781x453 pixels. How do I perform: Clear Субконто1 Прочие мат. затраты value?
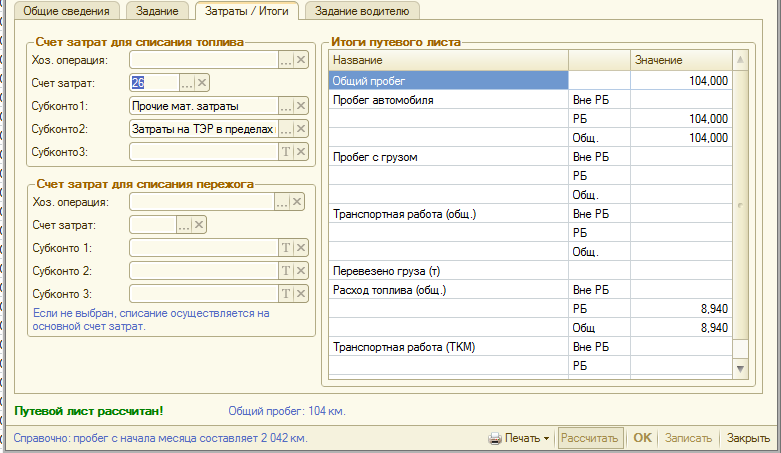[x=301, y=106]
